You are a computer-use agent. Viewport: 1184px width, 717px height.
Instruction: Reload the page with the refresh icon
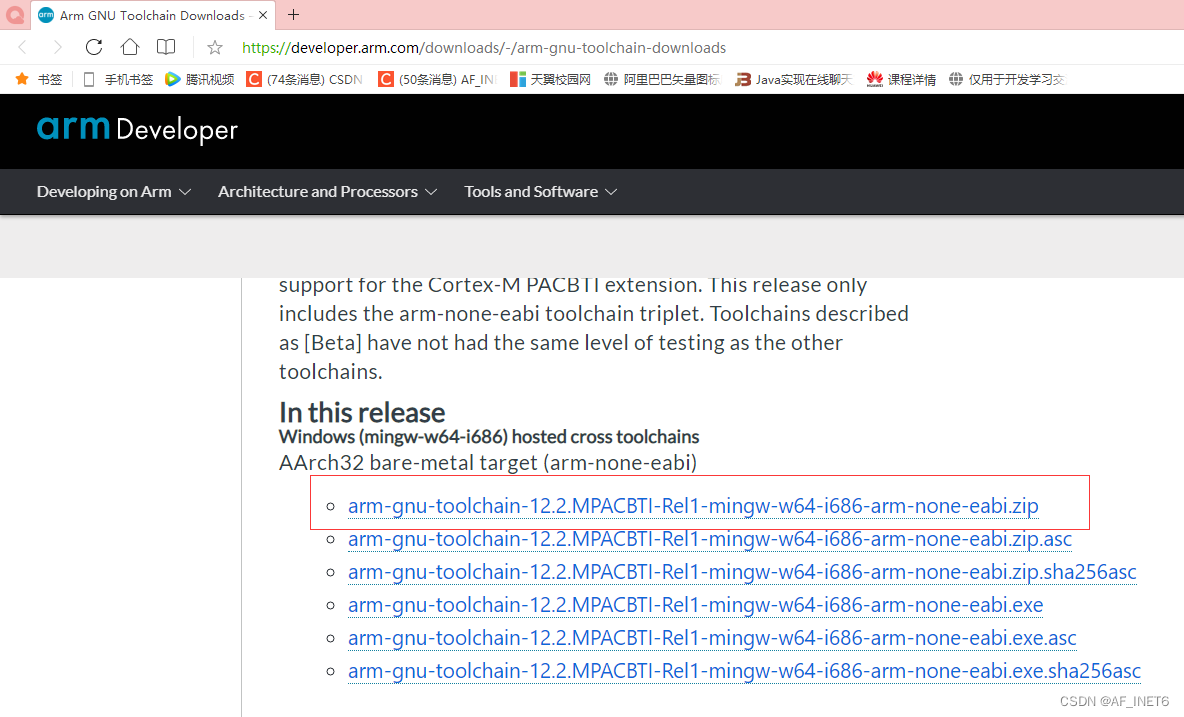94,47
